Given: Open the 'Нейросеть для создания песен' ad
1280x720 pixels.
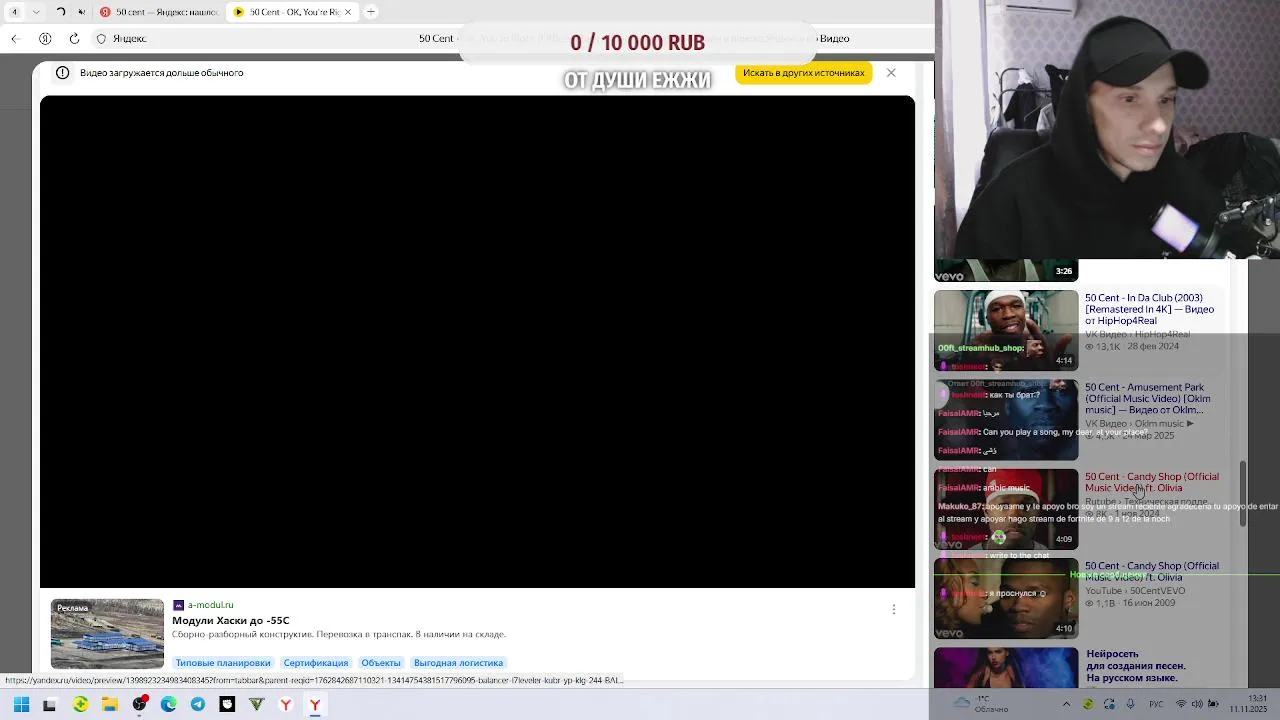Looking at the screenshot, I should [x=1136, y=666].
